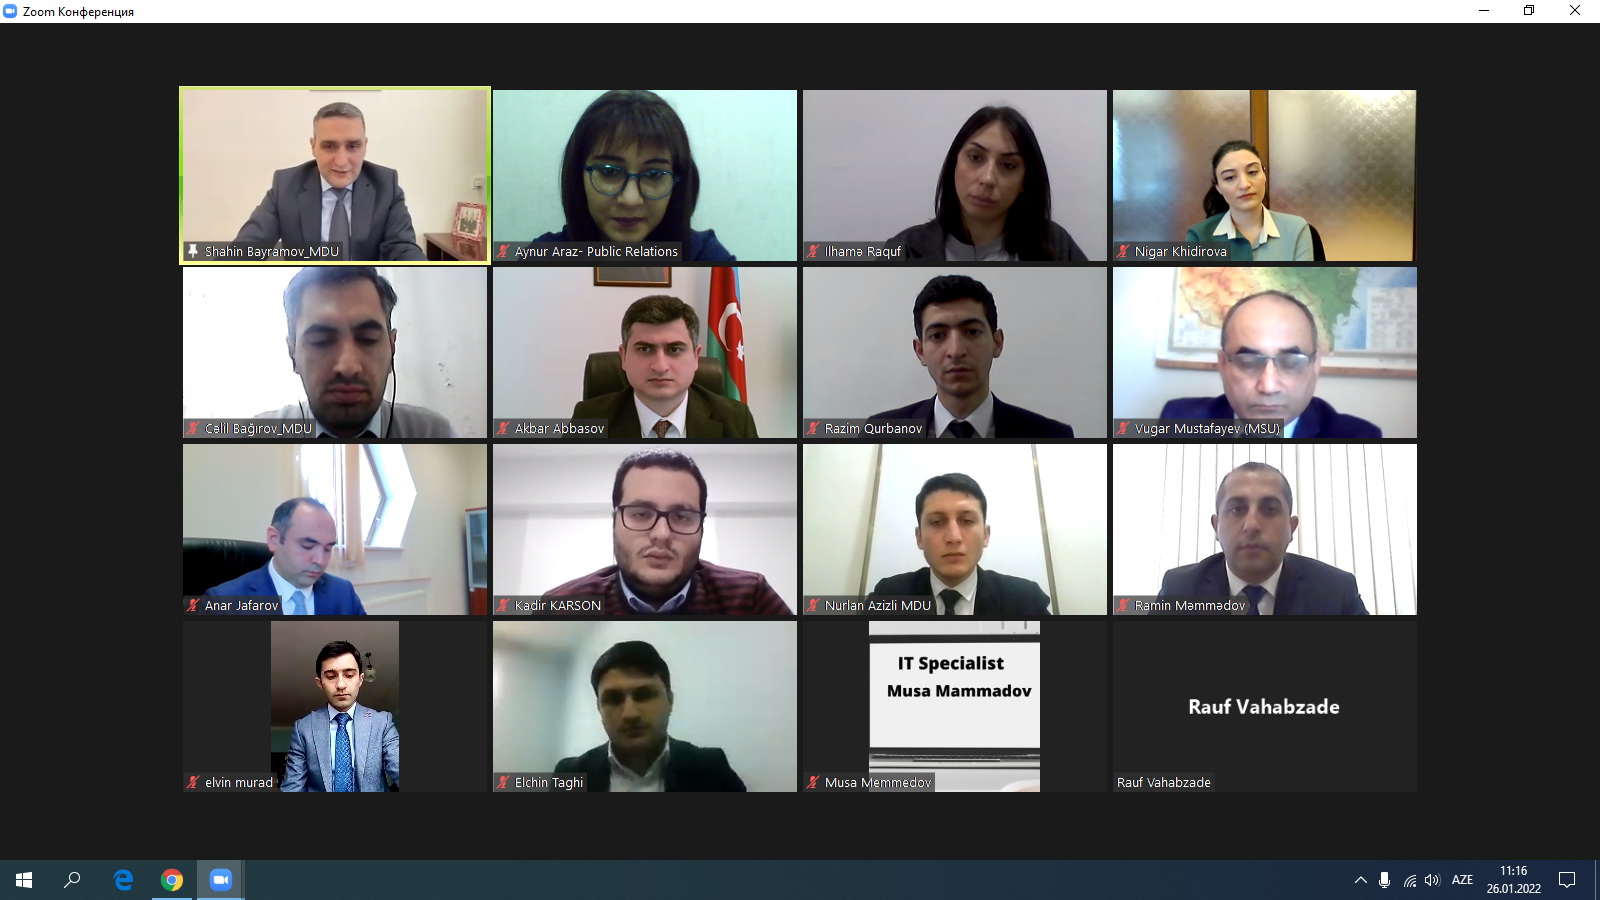The width and height of the screenshot is (1600, 900).
Task: Click the muted mic icon beside Kadir KARSON
Action: 504,605
